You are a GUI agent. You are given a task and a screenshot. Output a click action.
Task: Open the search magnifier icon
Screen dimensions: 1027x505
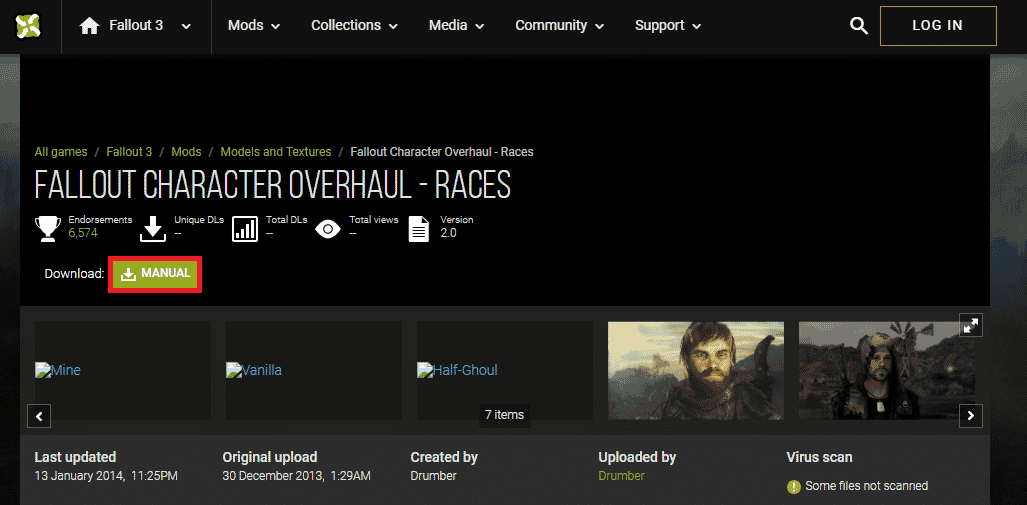(x=859, y=26)
